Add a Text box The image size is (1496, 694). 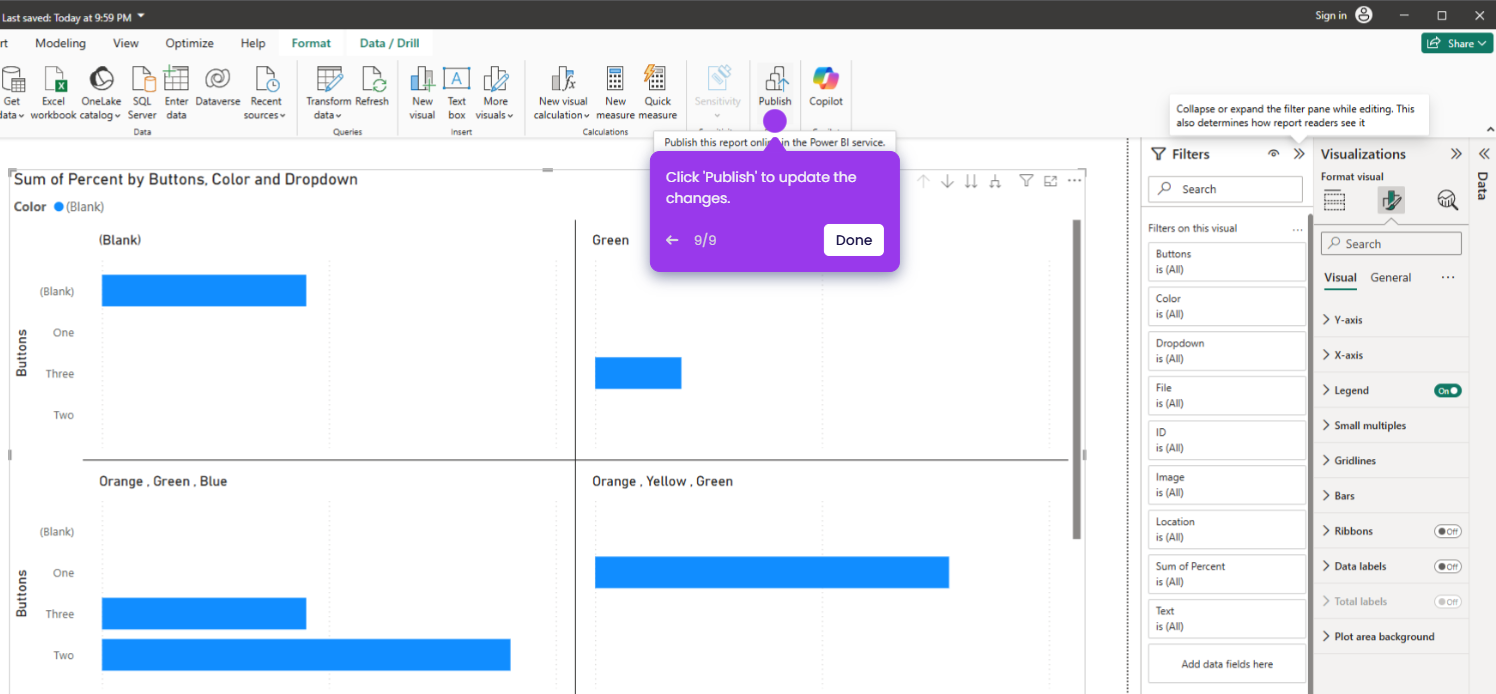click(x=457, y=93)
